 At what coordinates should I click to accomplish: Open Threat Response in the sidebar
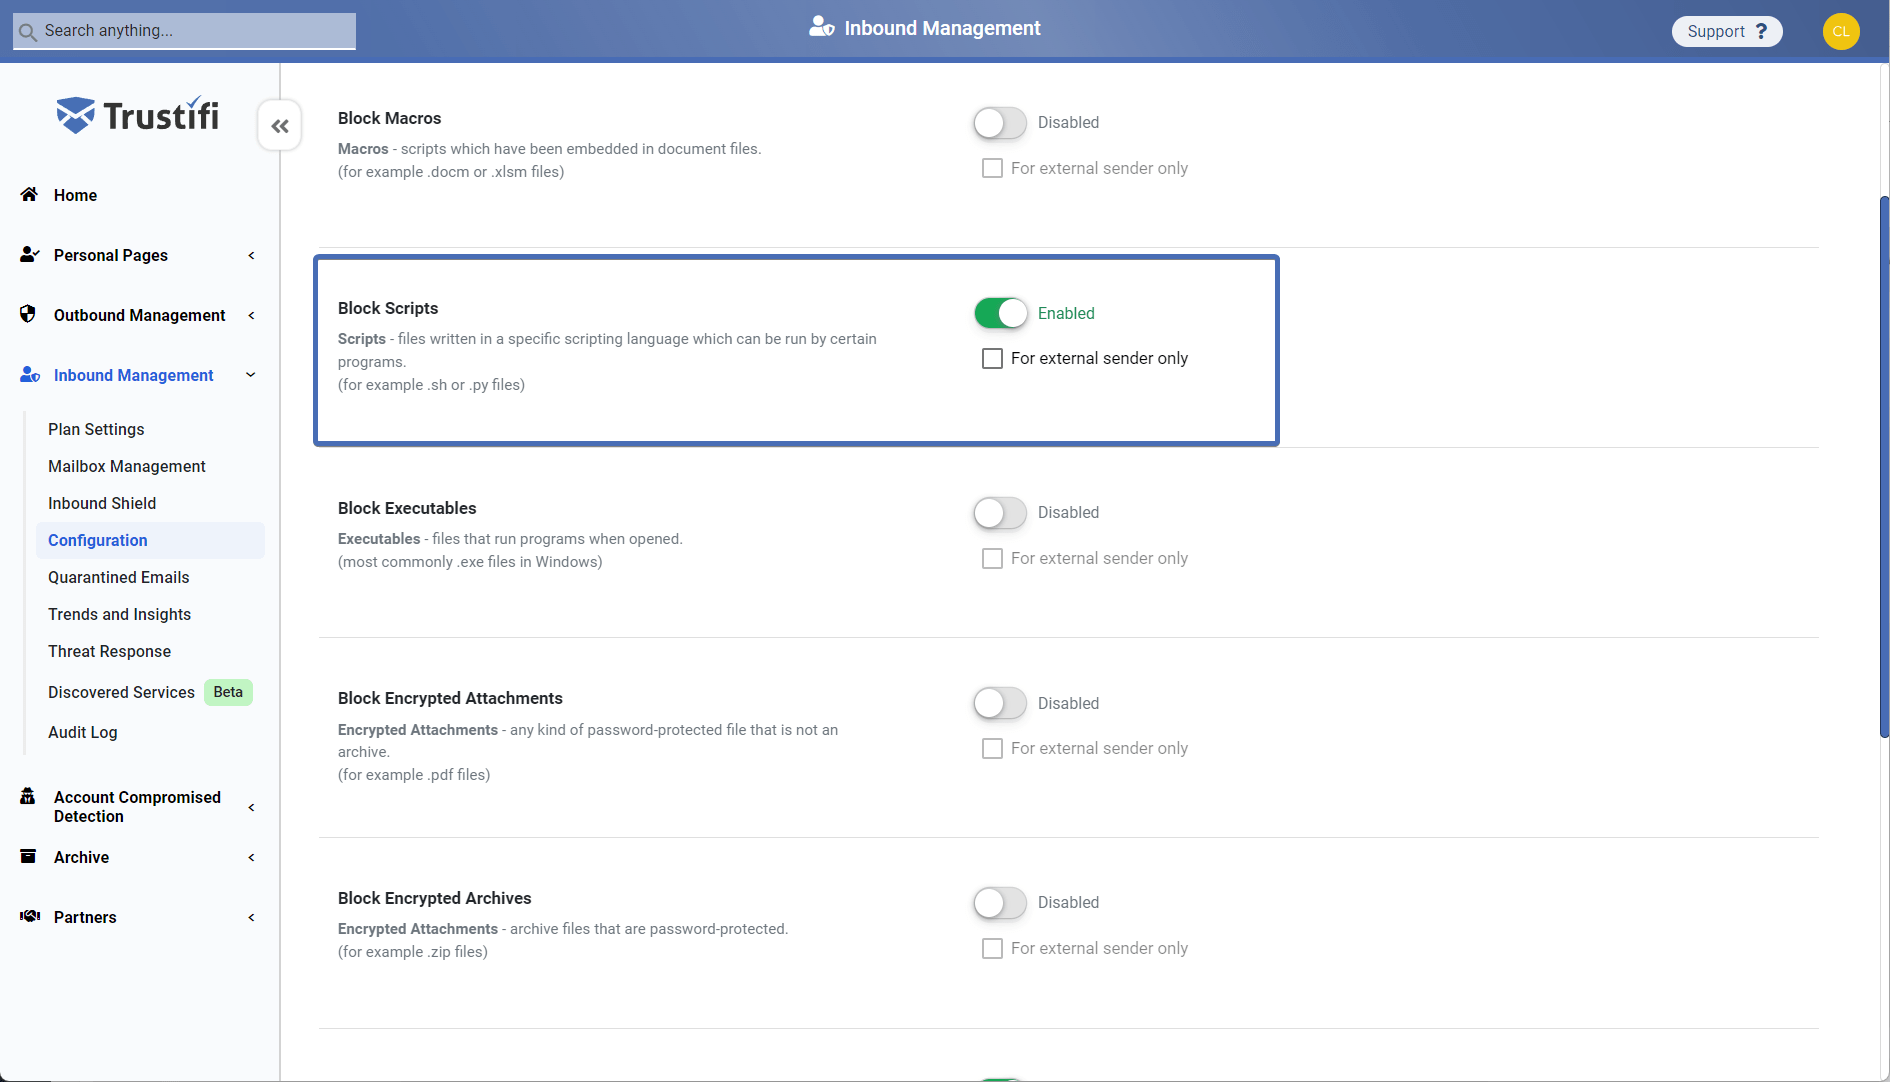coord(109,651)
